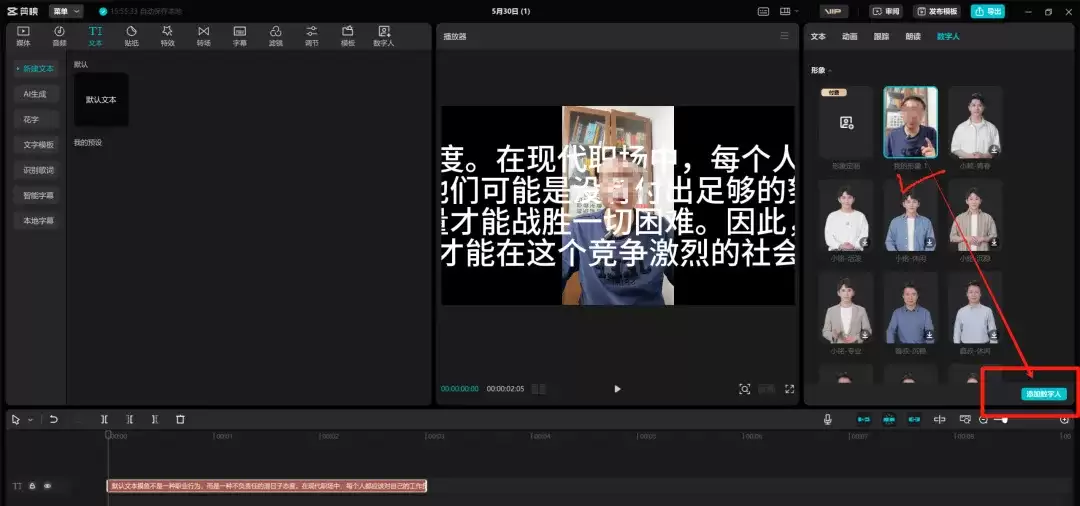Screen dimensions: 1080x506
Task: Open the player hamburger menu icon
Action: click(x=785, y=36)
